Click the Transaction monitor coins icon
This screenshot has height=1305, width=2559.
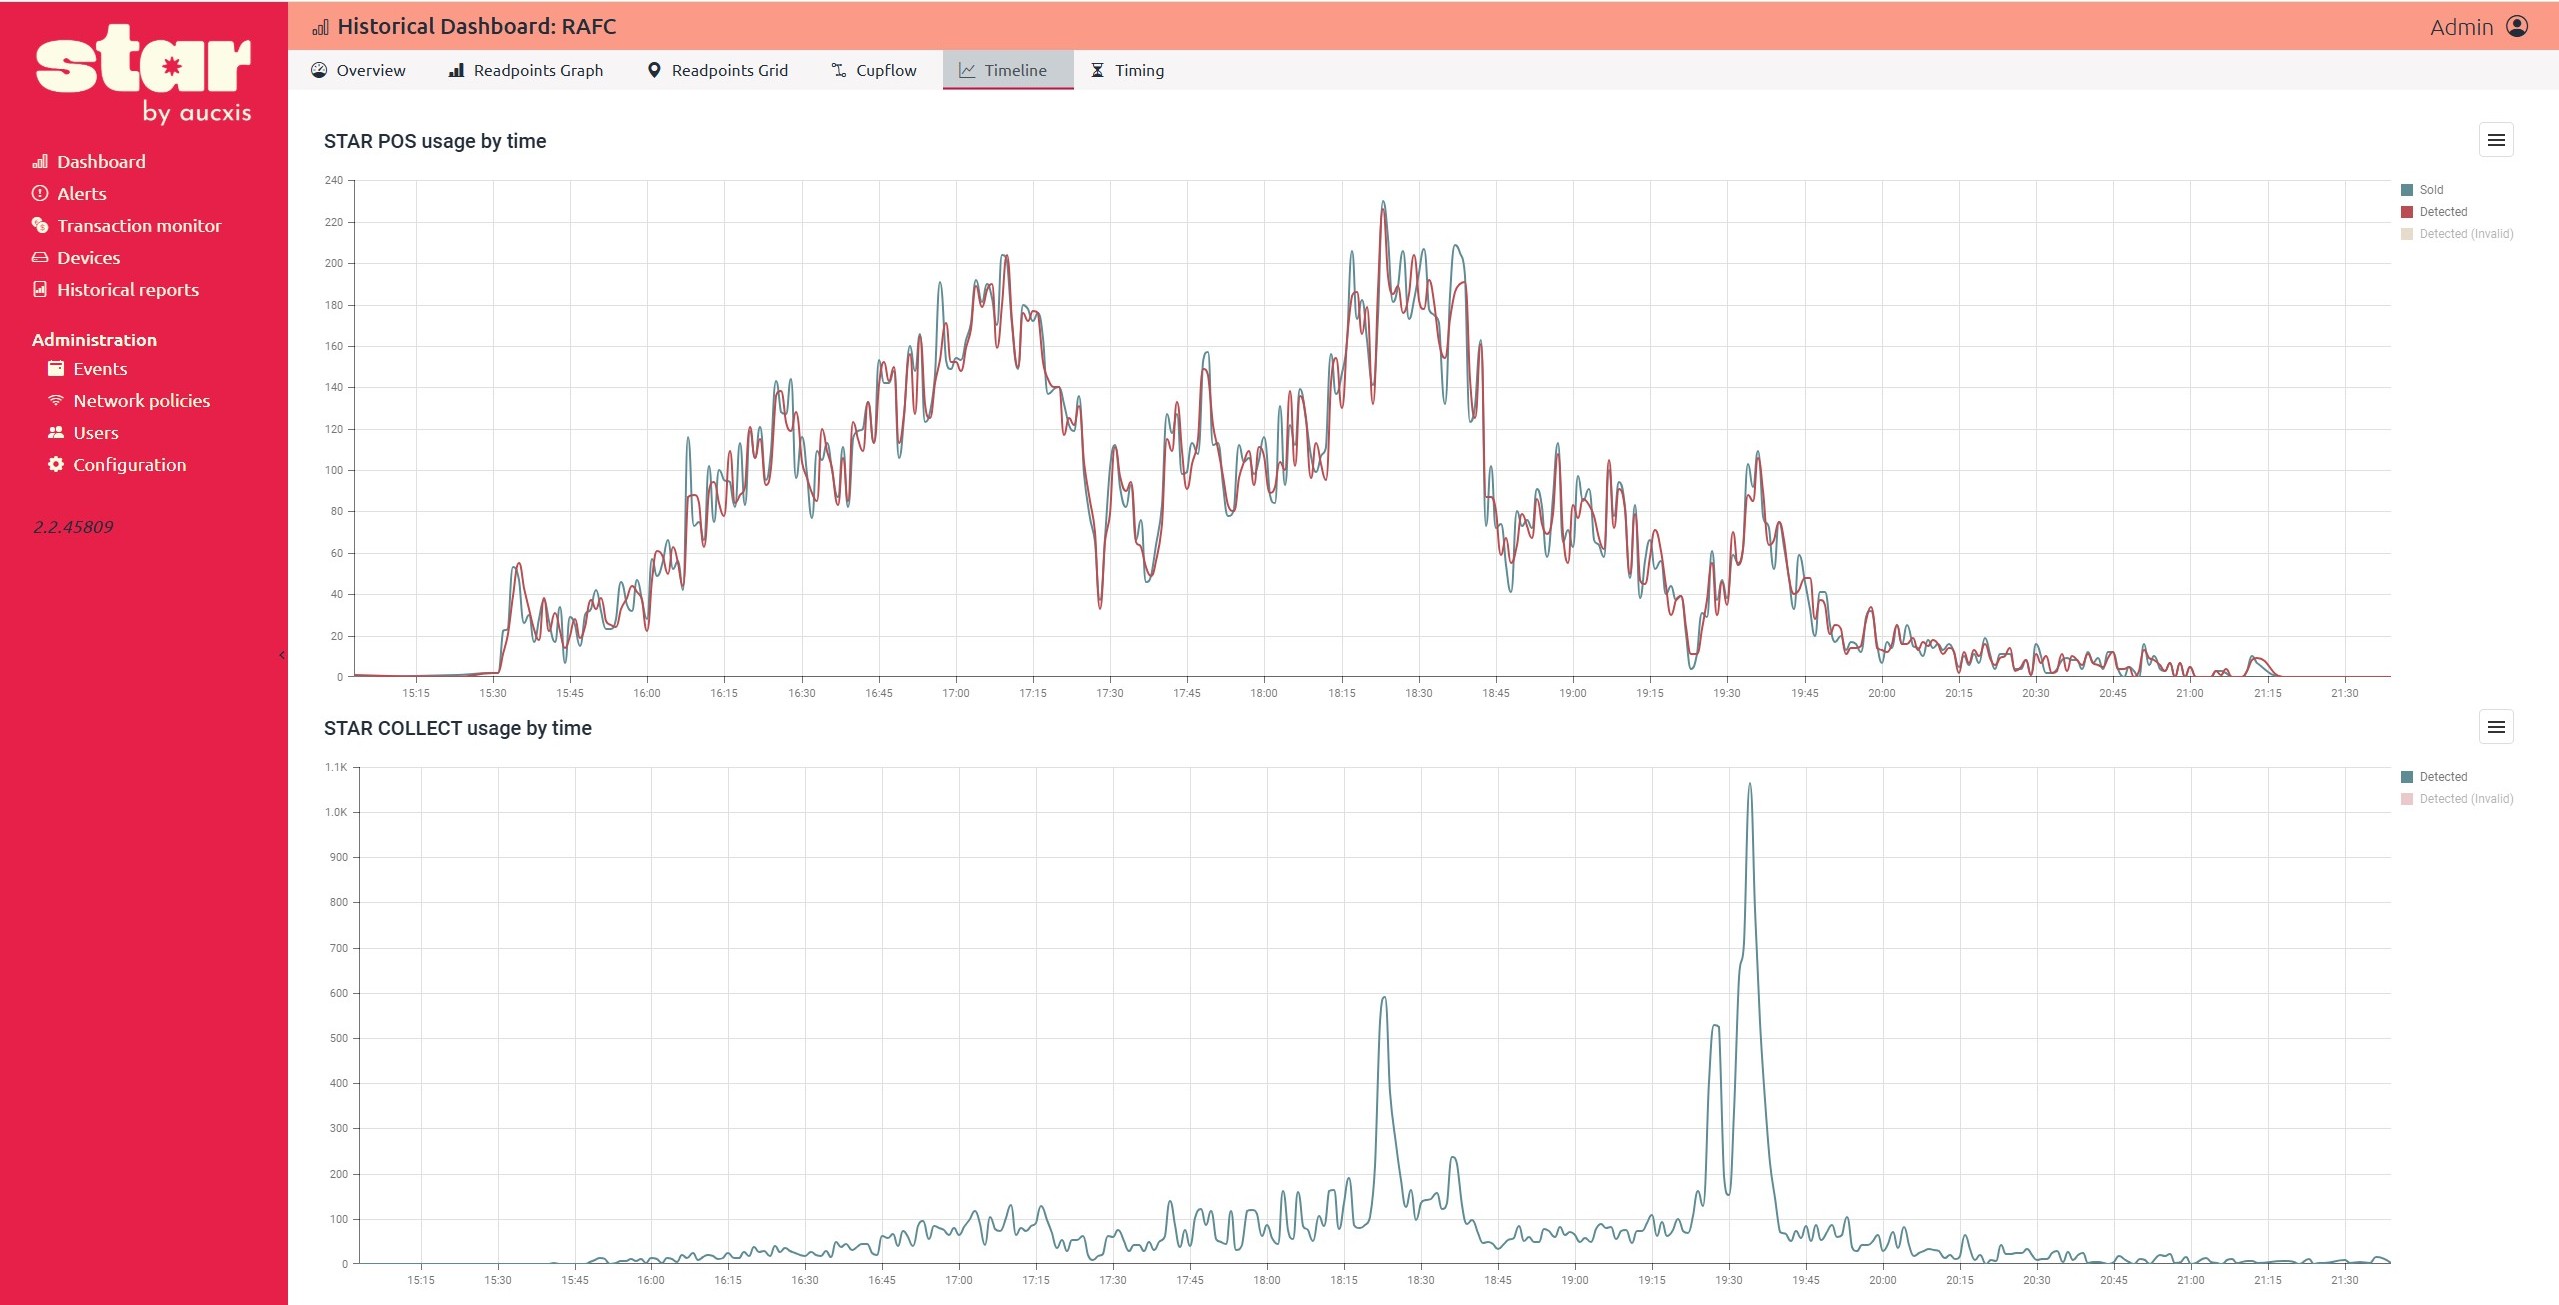(x=40, y=225)
